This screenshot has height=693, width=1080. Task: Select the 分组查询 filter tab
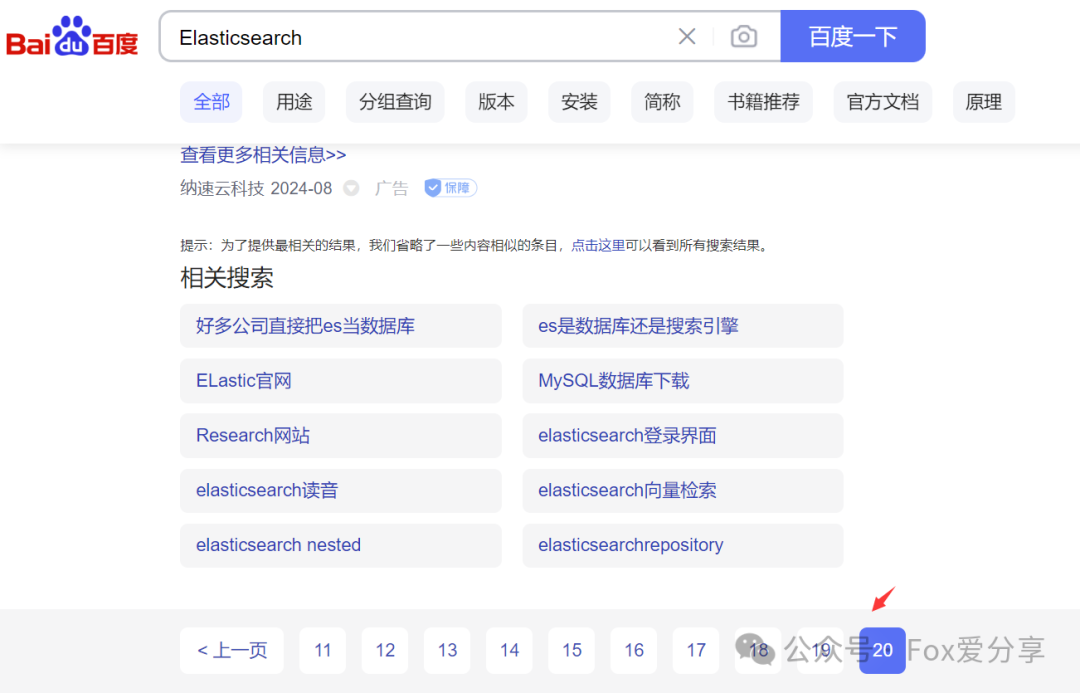(x=395, y=102)
